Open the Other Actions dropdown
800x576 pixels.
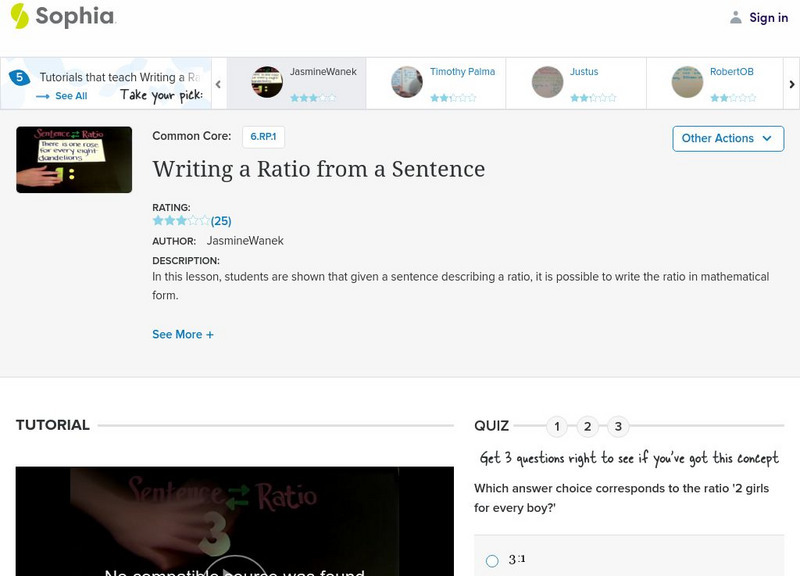pos(727,138)
